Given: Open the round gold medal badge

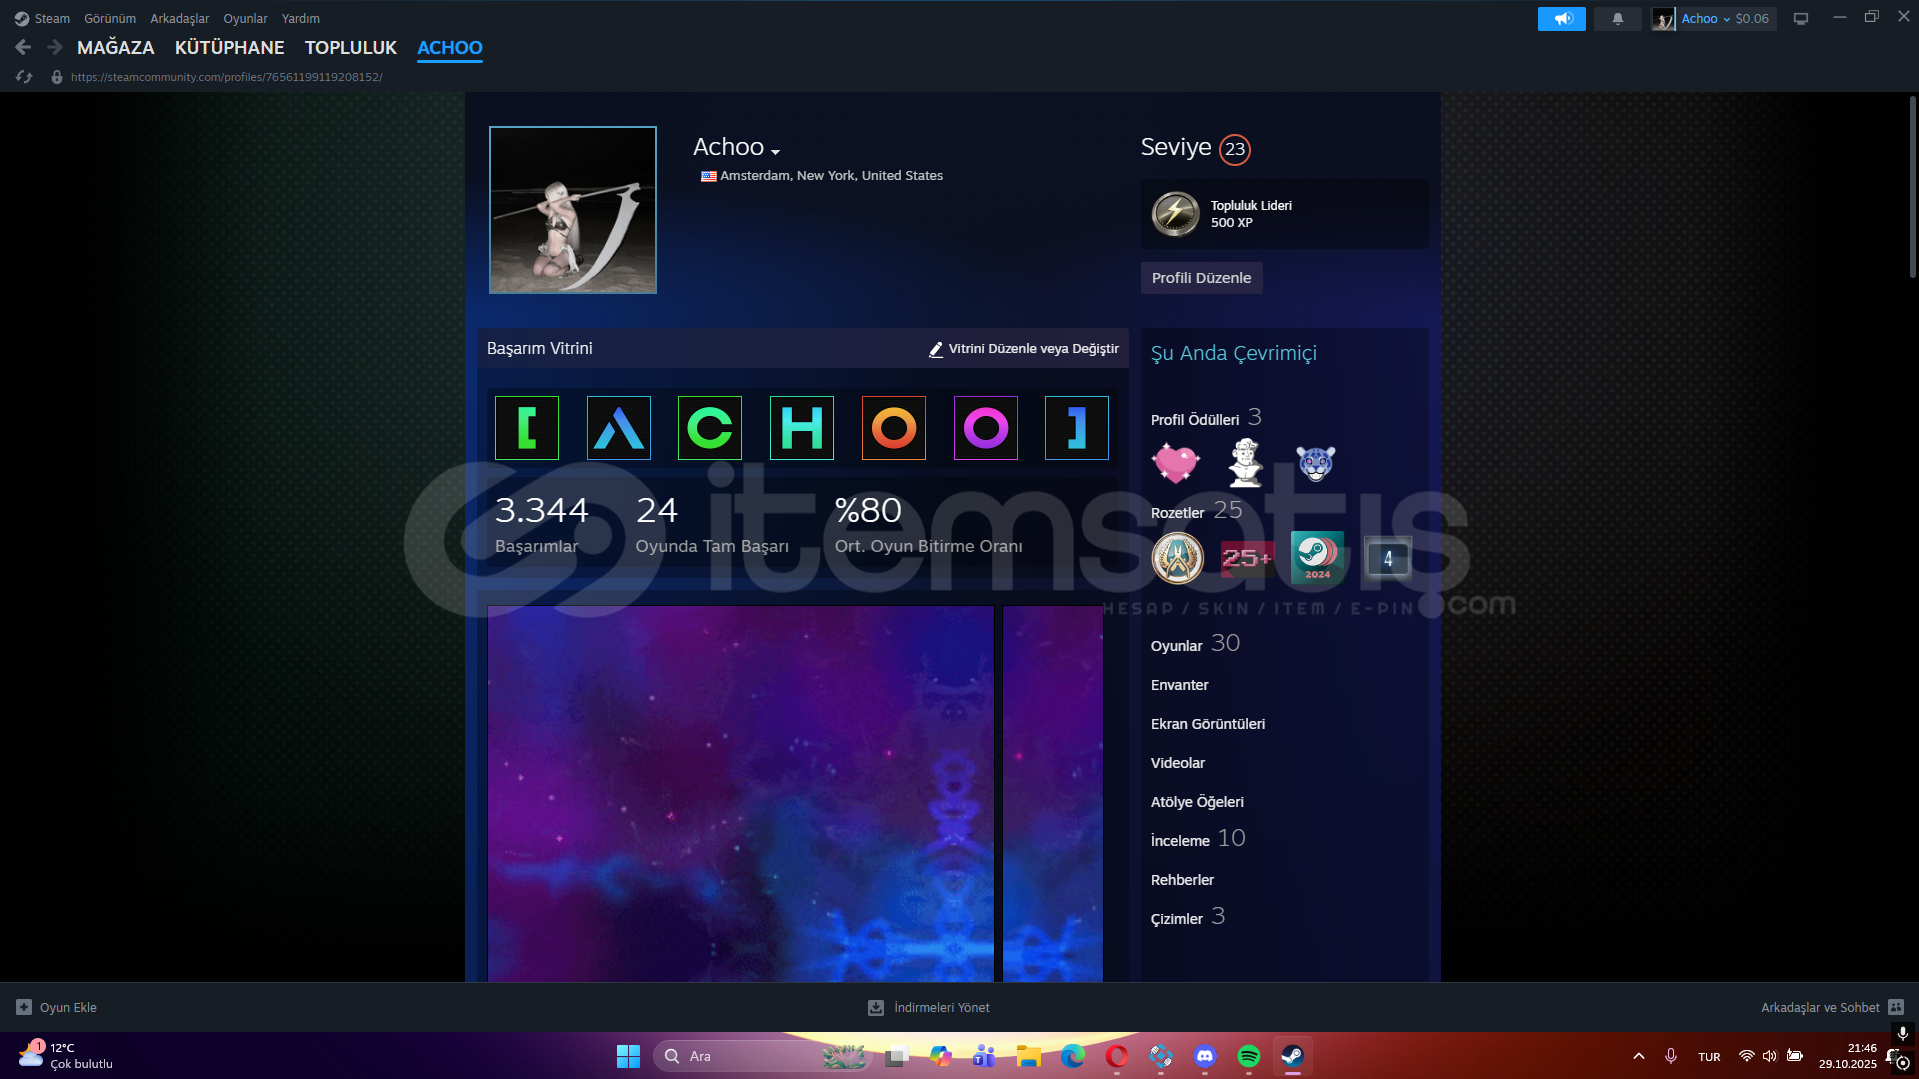Looking at the screenshot, I should (1178, 558).
